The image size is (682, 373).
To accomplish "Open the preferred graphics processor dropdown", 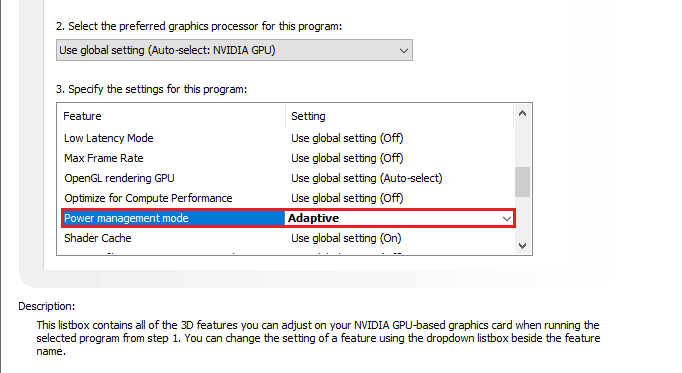I will tap(234, 50).
